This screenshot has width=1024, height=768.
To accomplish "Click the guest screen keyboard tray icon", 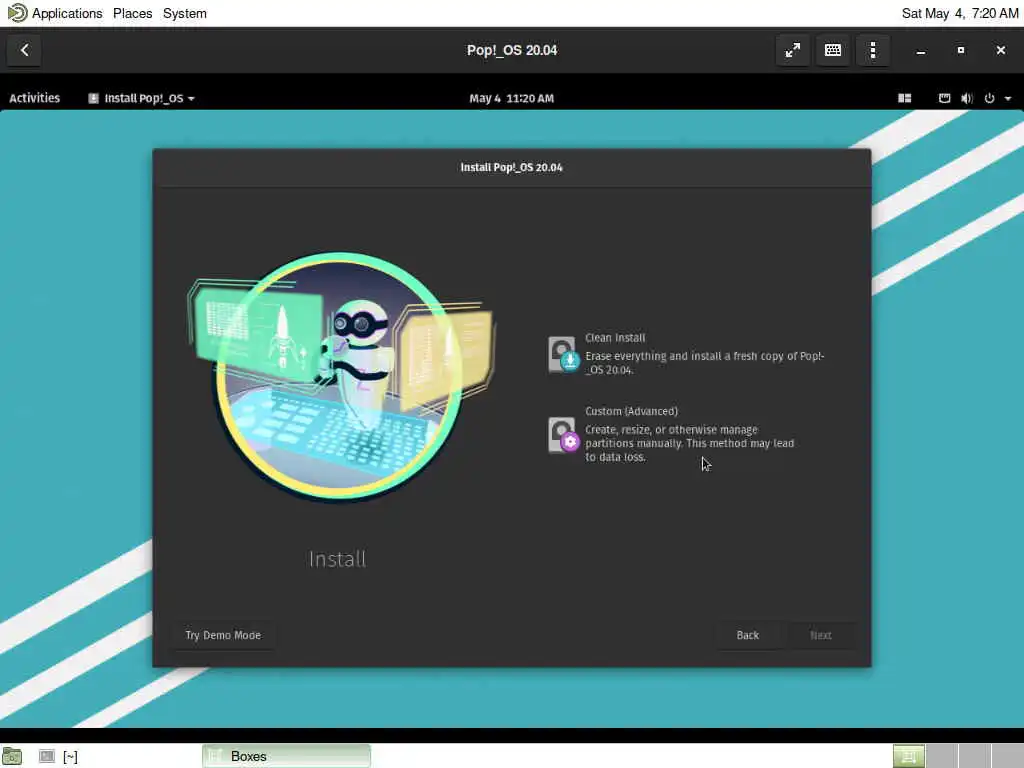I will [x=944, y=98].
